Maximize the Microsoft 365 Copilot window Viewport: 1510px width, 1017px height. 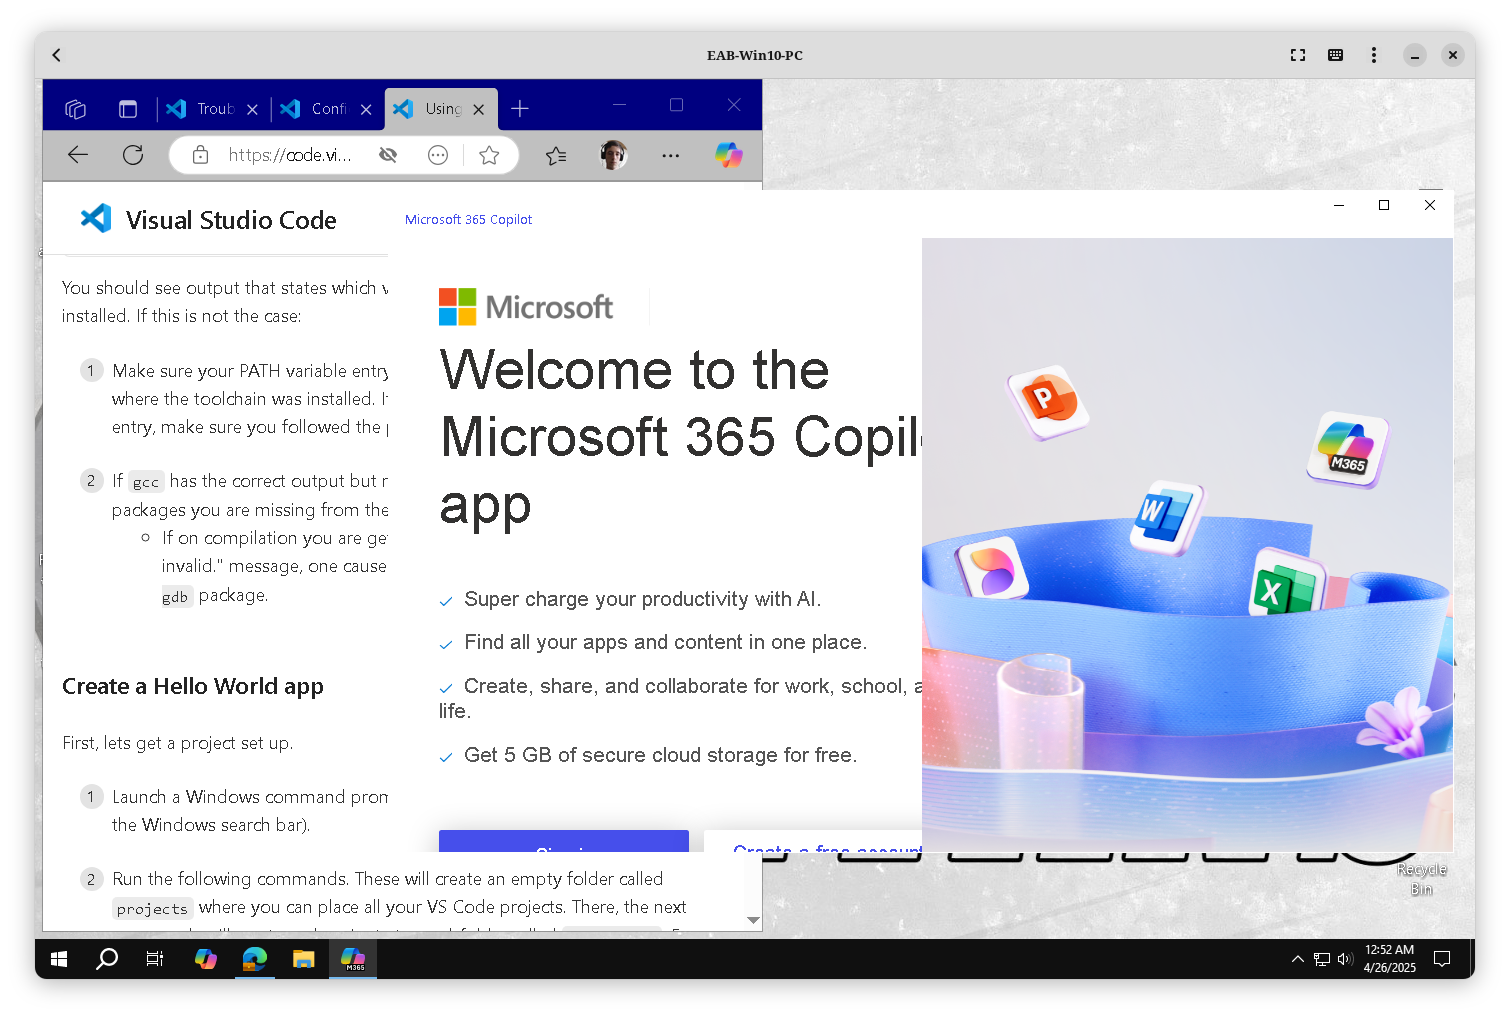1384,205
